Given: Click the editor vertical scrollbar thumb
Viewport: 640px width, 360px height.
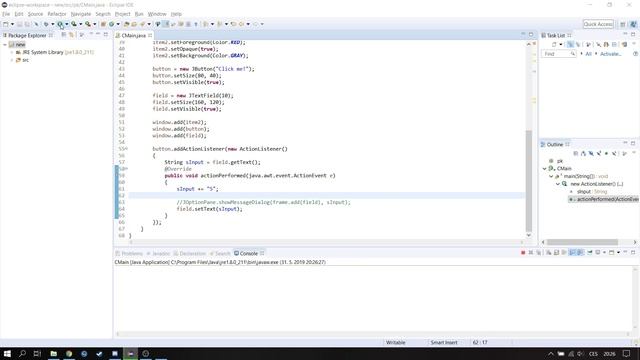Looking at the screenshot, I should (529, 180).
